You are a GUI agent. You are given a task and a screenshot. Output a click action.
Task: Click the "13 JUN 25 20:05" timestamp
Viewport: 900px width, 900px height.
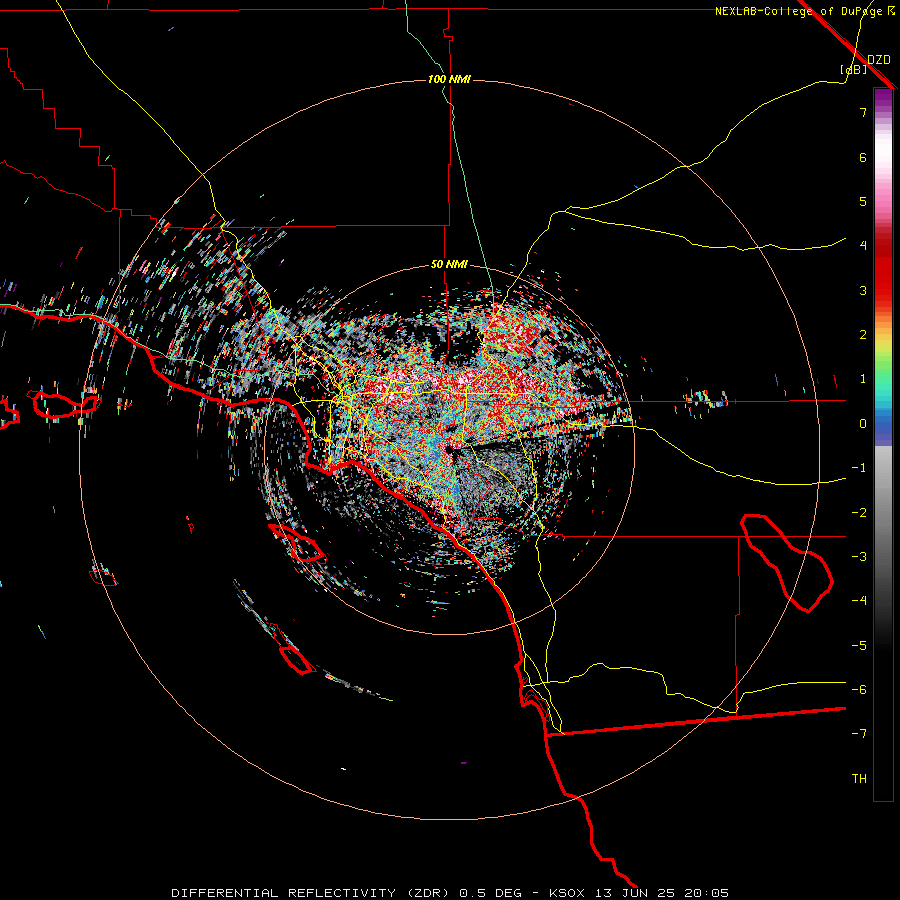point(663,893)
